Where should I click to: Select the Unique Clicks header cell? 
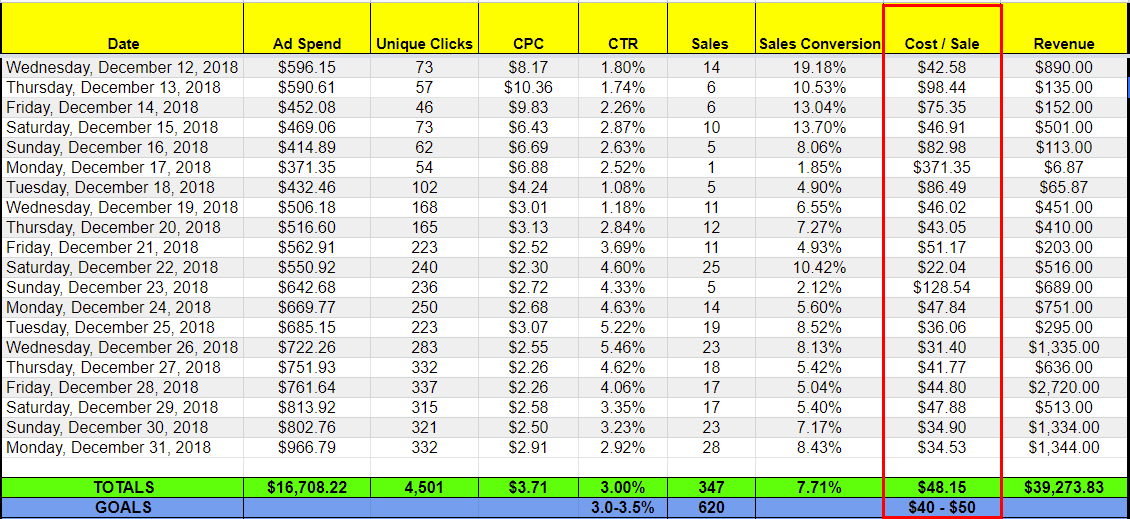coord(424,30)
